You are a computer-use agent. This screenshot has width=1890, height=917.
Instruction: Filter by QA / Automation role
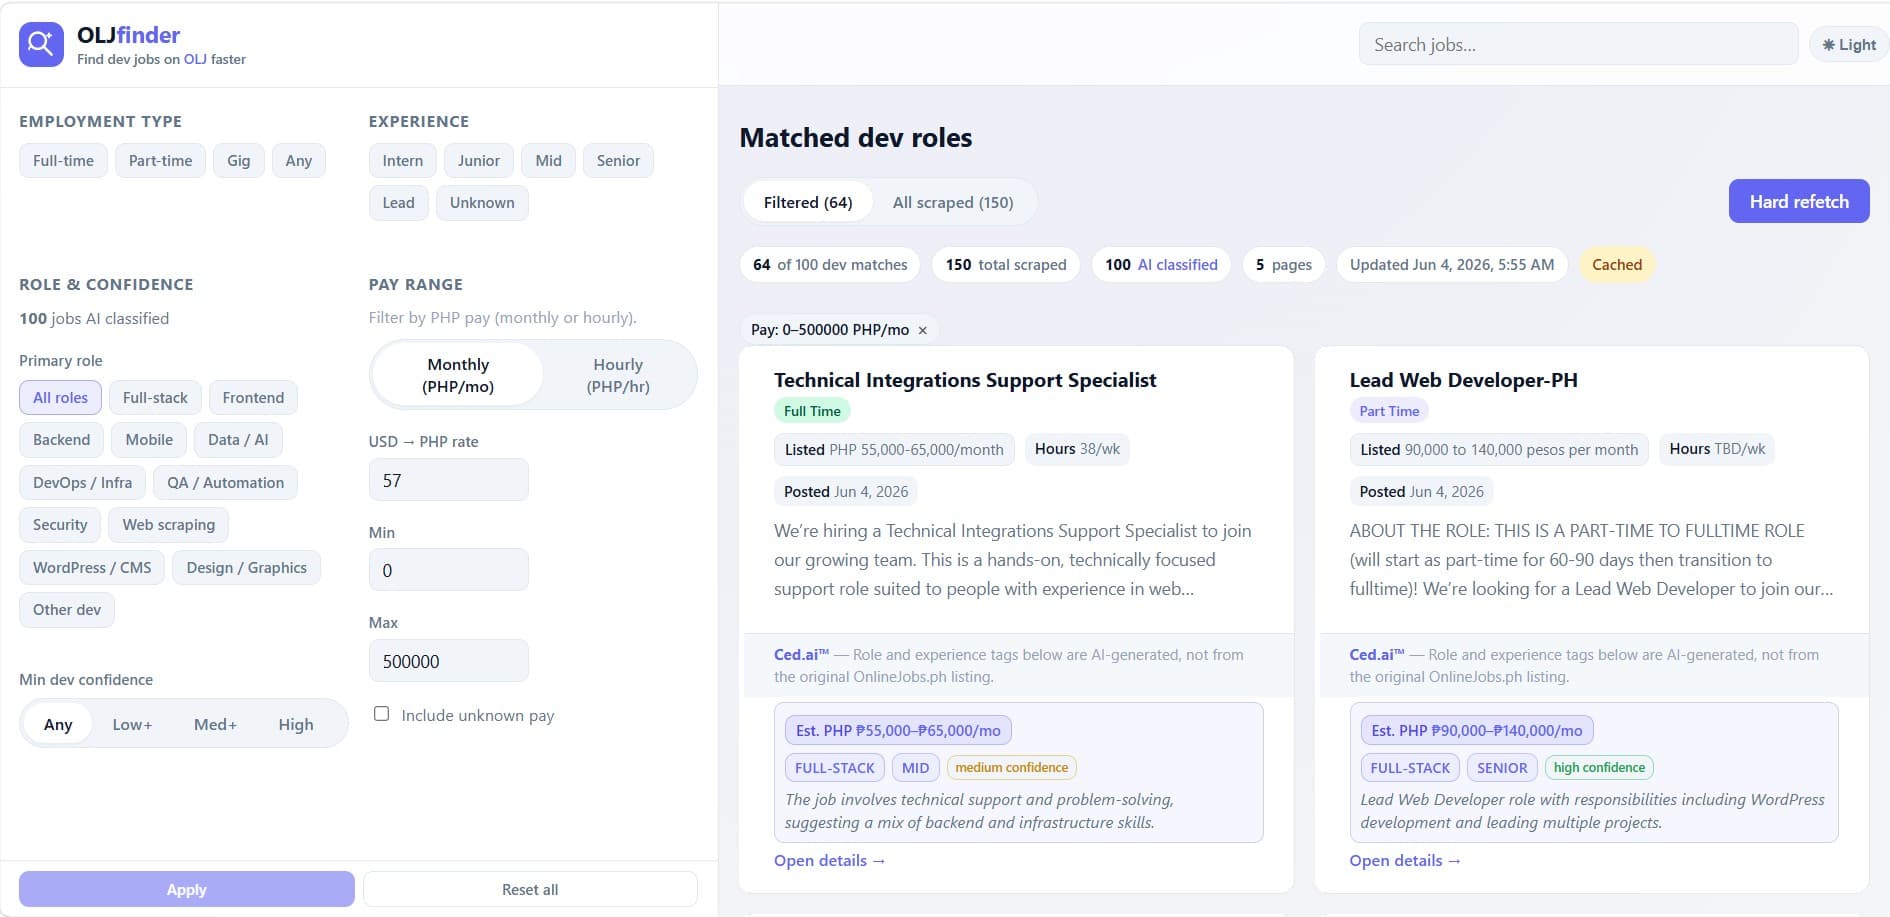point(225,483)
